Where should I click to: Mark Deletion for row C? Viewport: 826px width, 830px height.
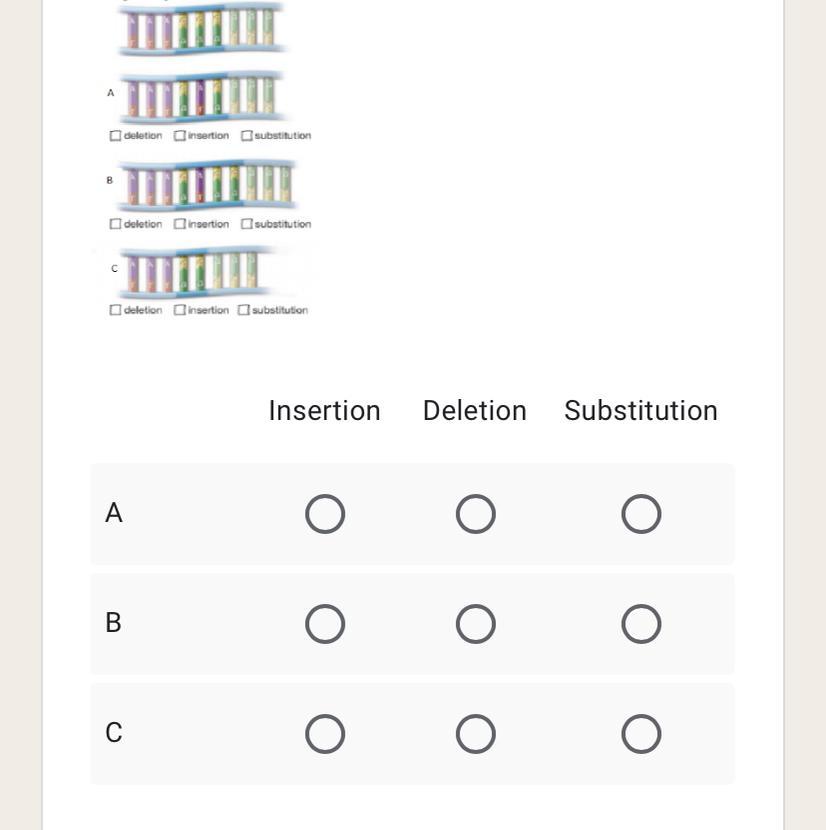pos(475,734)
